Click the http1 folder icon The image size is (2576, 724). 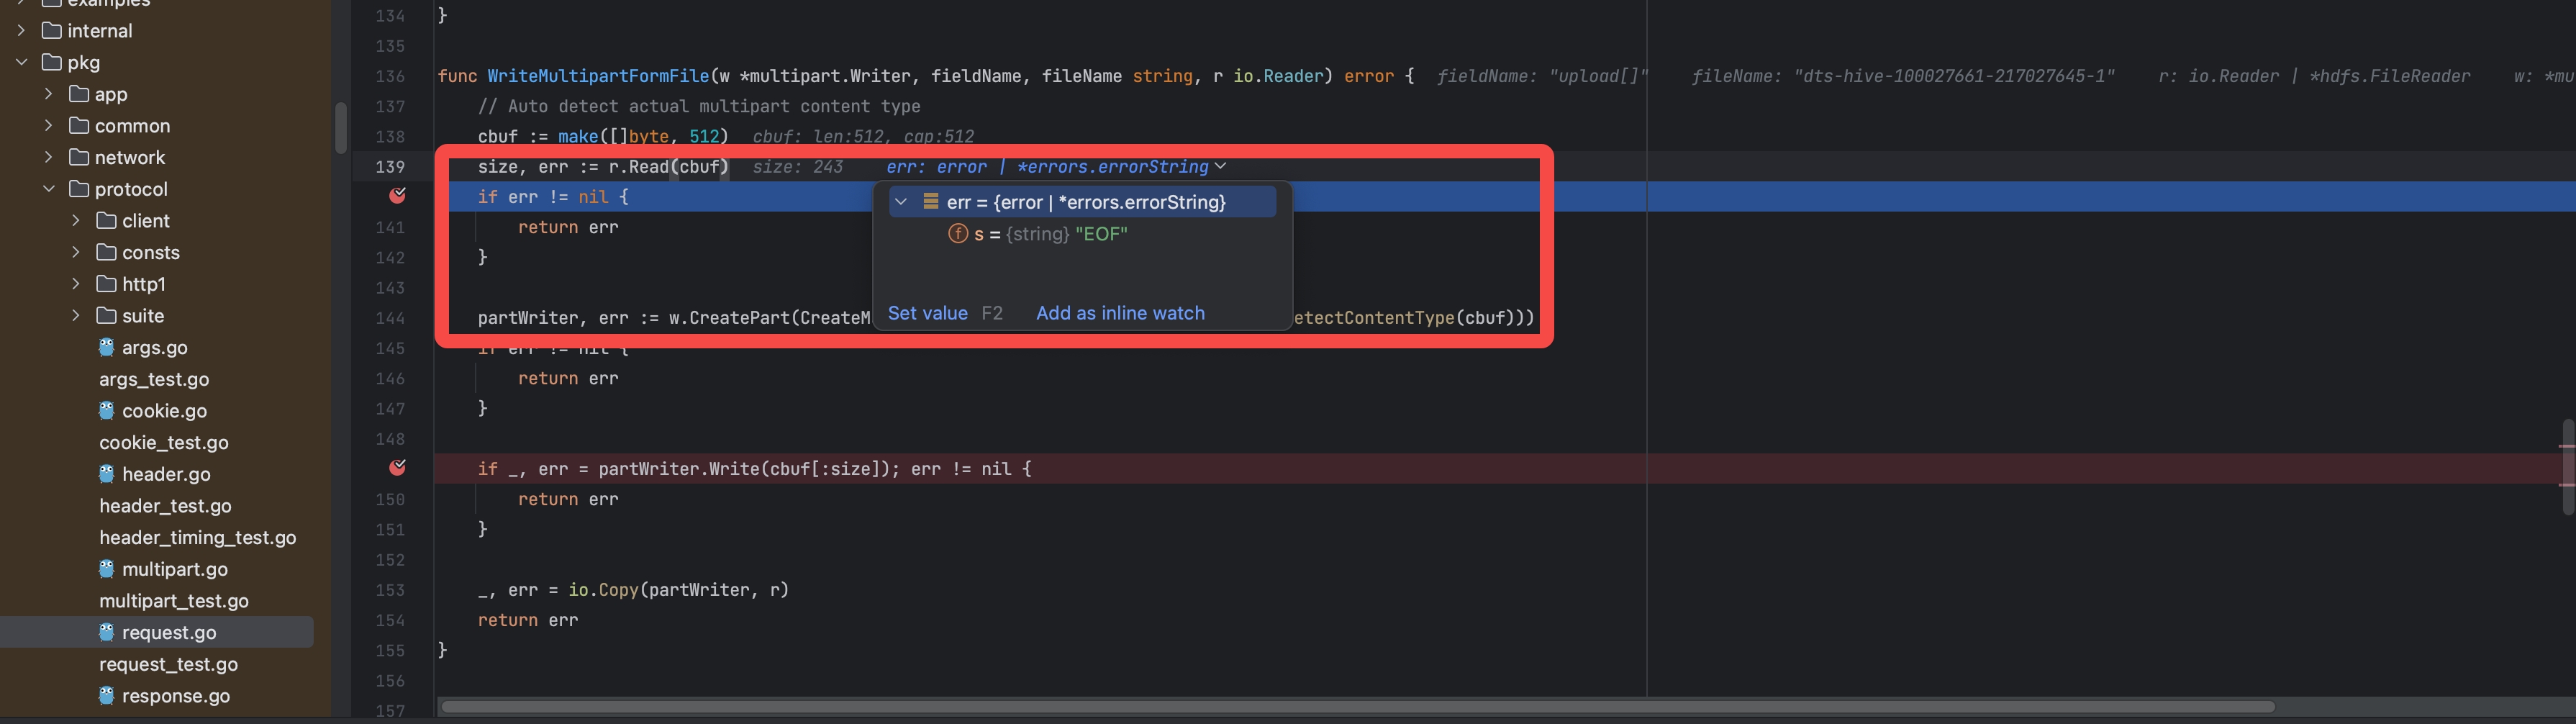tap(106, 284)
